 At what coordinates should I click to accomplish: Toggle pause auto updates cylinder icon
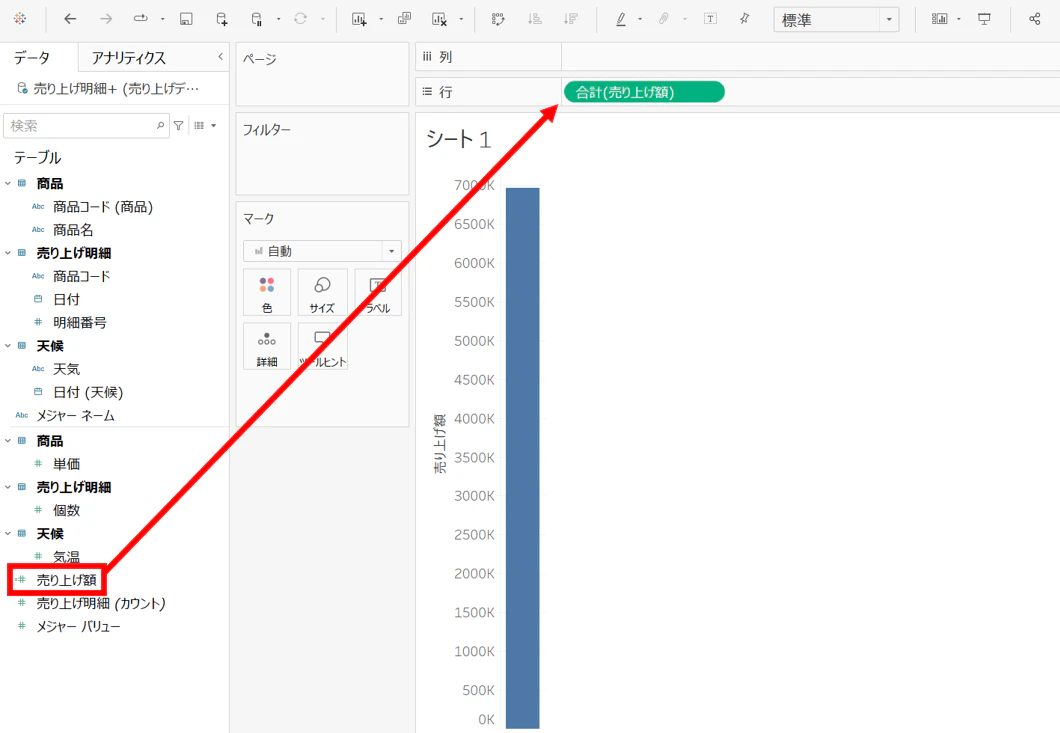256,19
